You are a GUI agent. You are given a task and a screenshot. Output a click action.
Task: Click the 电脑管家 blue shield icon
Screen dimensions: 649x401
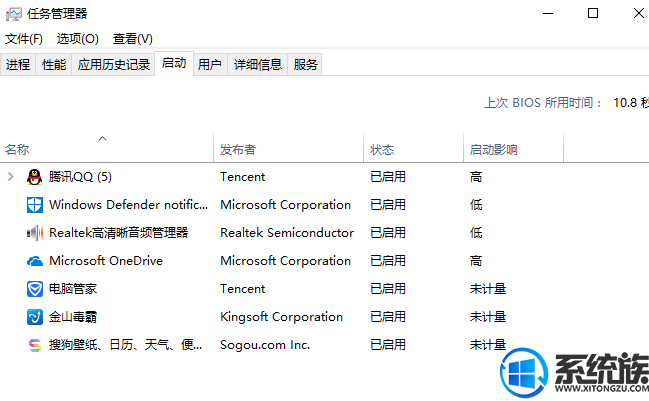34,289
